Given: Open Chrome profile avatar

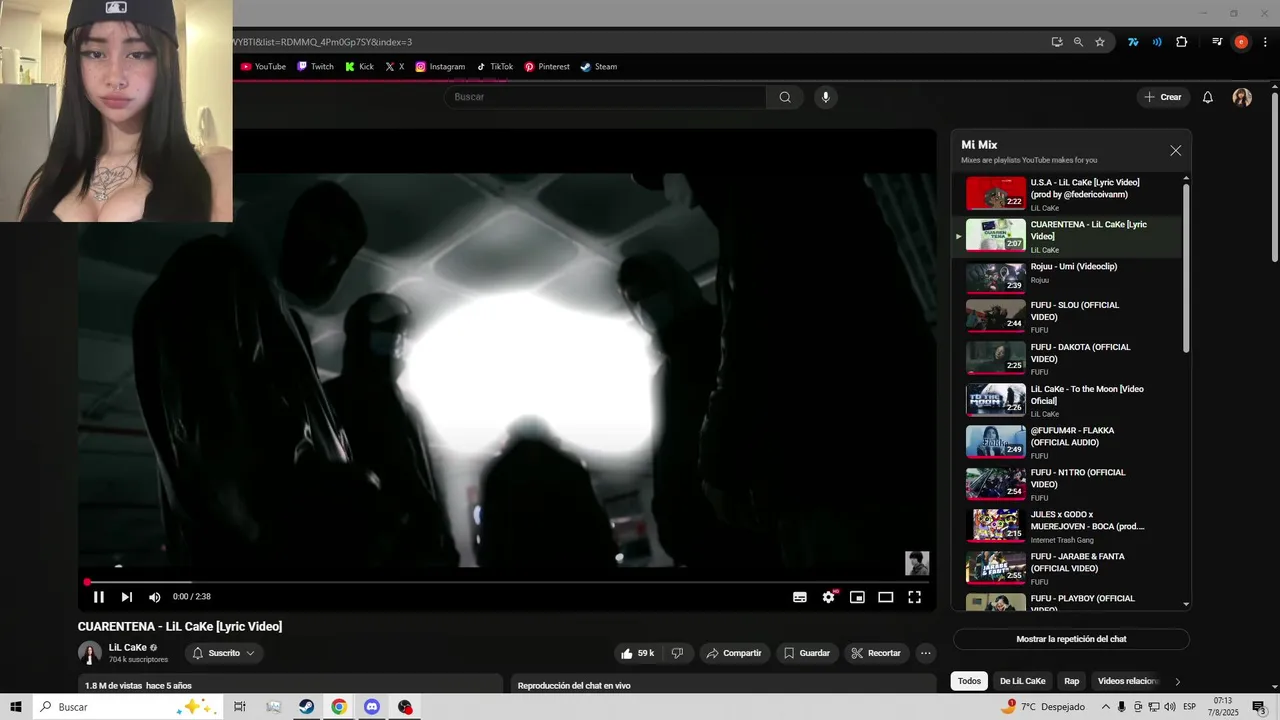Looking at the screenshot, I should coord(1241,42).
